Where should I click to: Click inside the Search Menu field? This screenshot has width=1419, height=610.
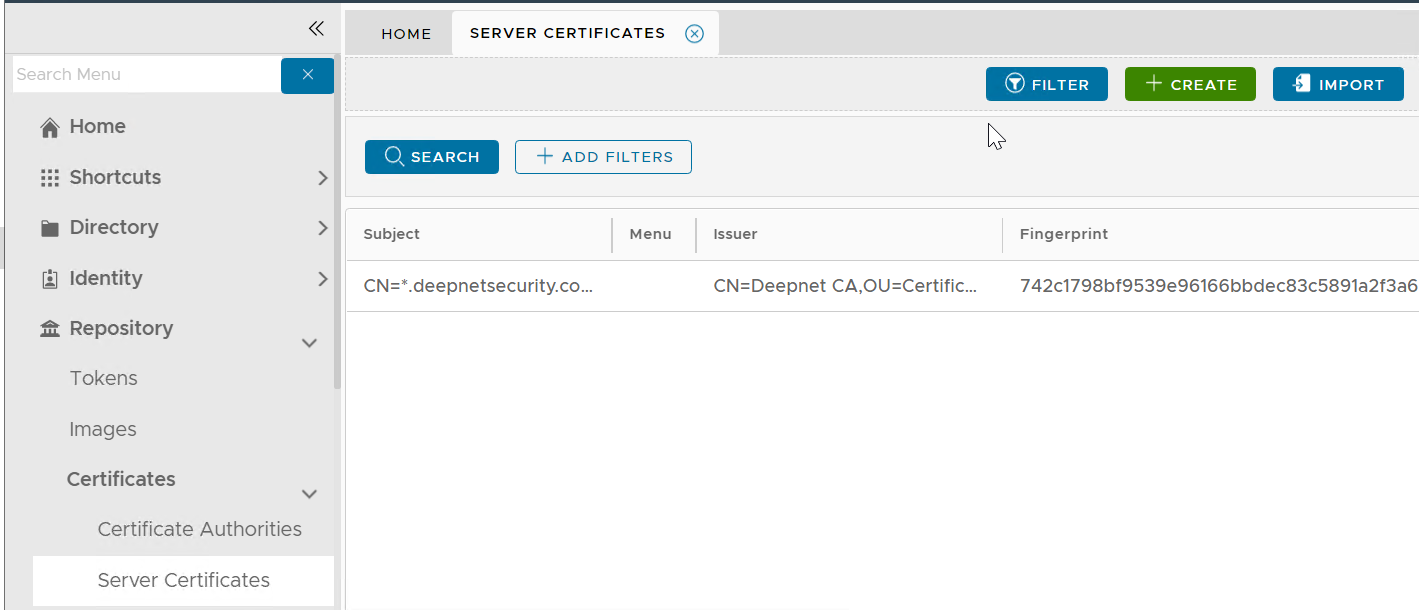click(x=145, y=75)
